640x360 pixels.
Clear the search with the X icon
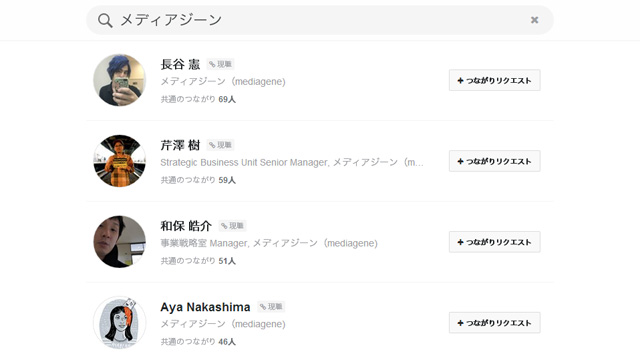pos(534,20)
